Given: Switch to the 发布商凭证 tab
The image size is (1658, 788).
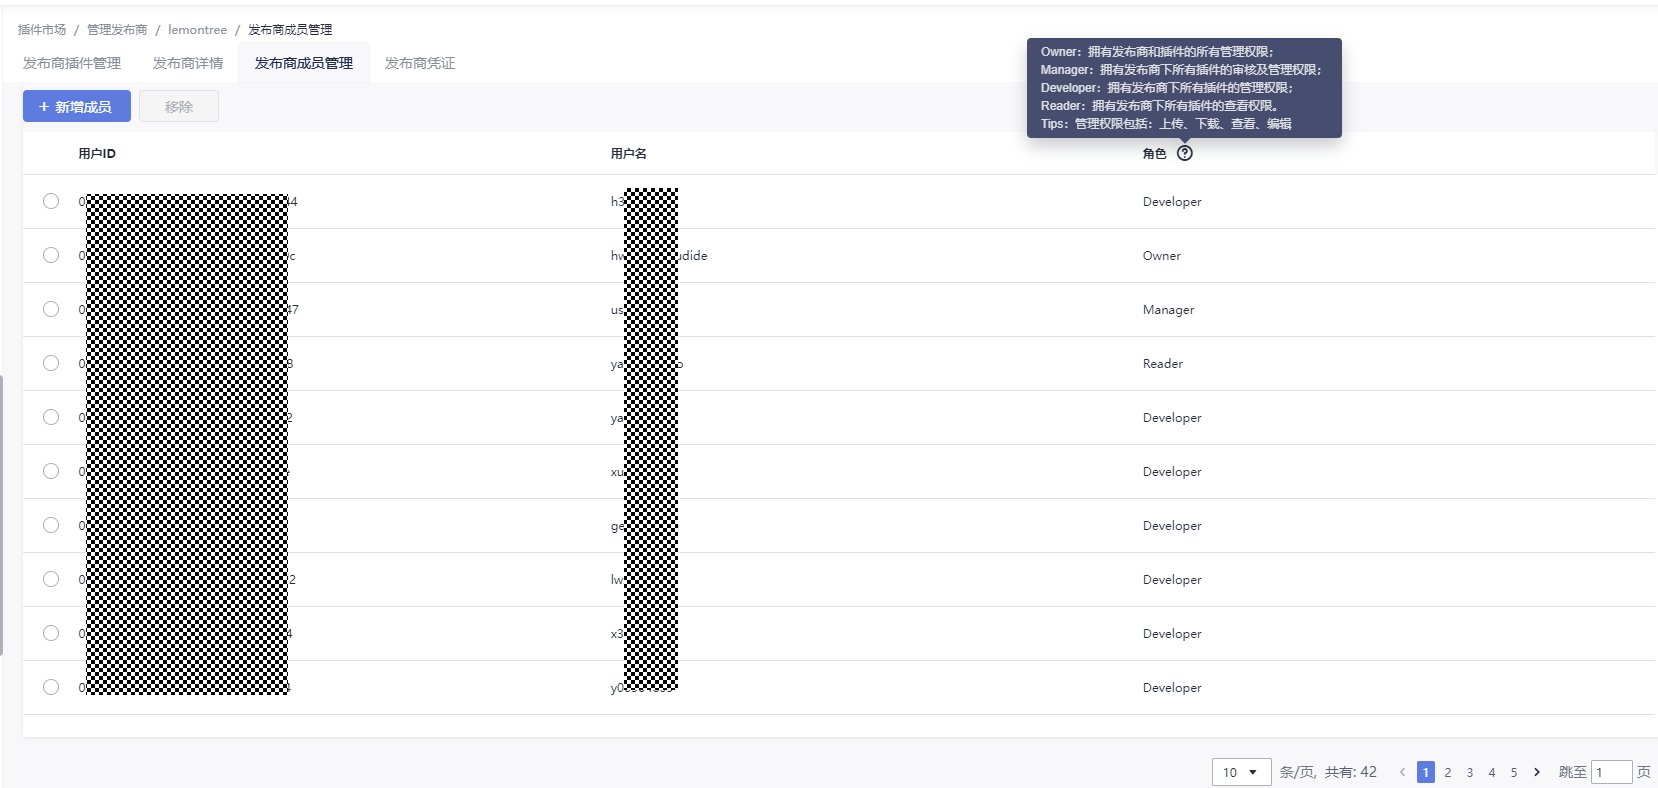Looking at the screenshot, I should (420, 63).
